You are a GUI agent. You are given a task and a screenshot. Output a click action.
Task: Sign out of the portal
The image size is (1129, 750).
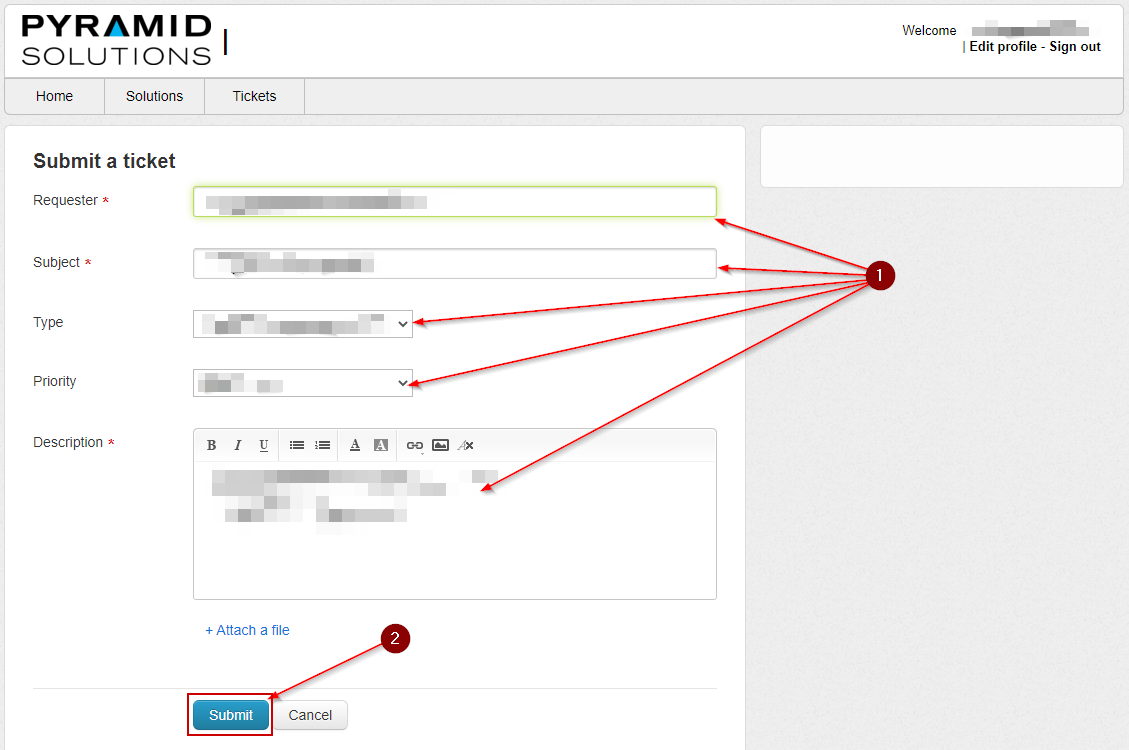pyautogui.click(x=1075, y=47)
